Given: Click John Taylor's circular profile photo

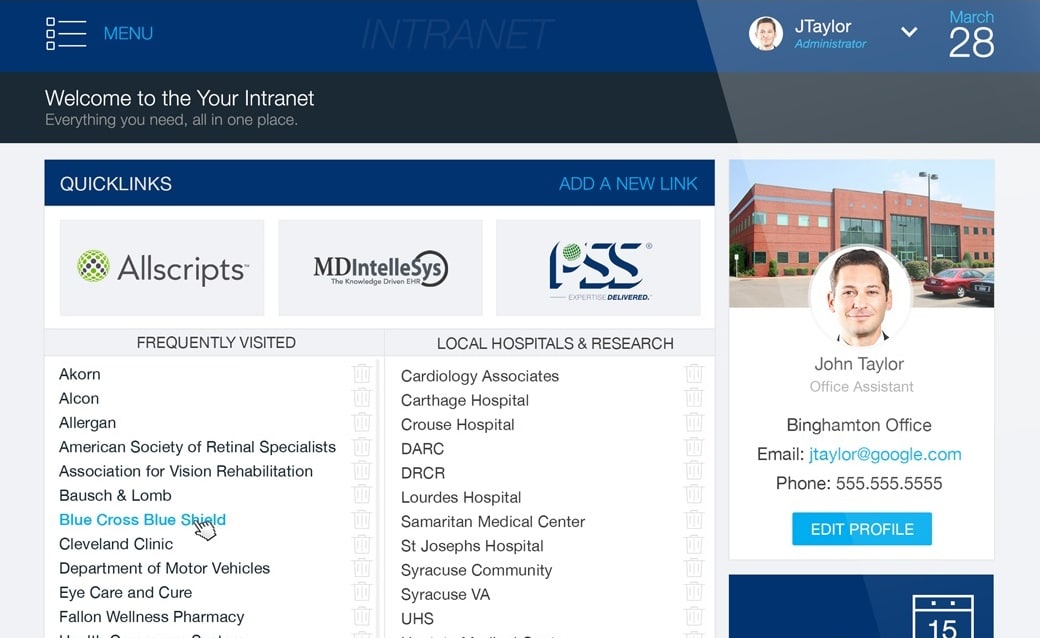Looking at the screenshot, I should point(860,296).
